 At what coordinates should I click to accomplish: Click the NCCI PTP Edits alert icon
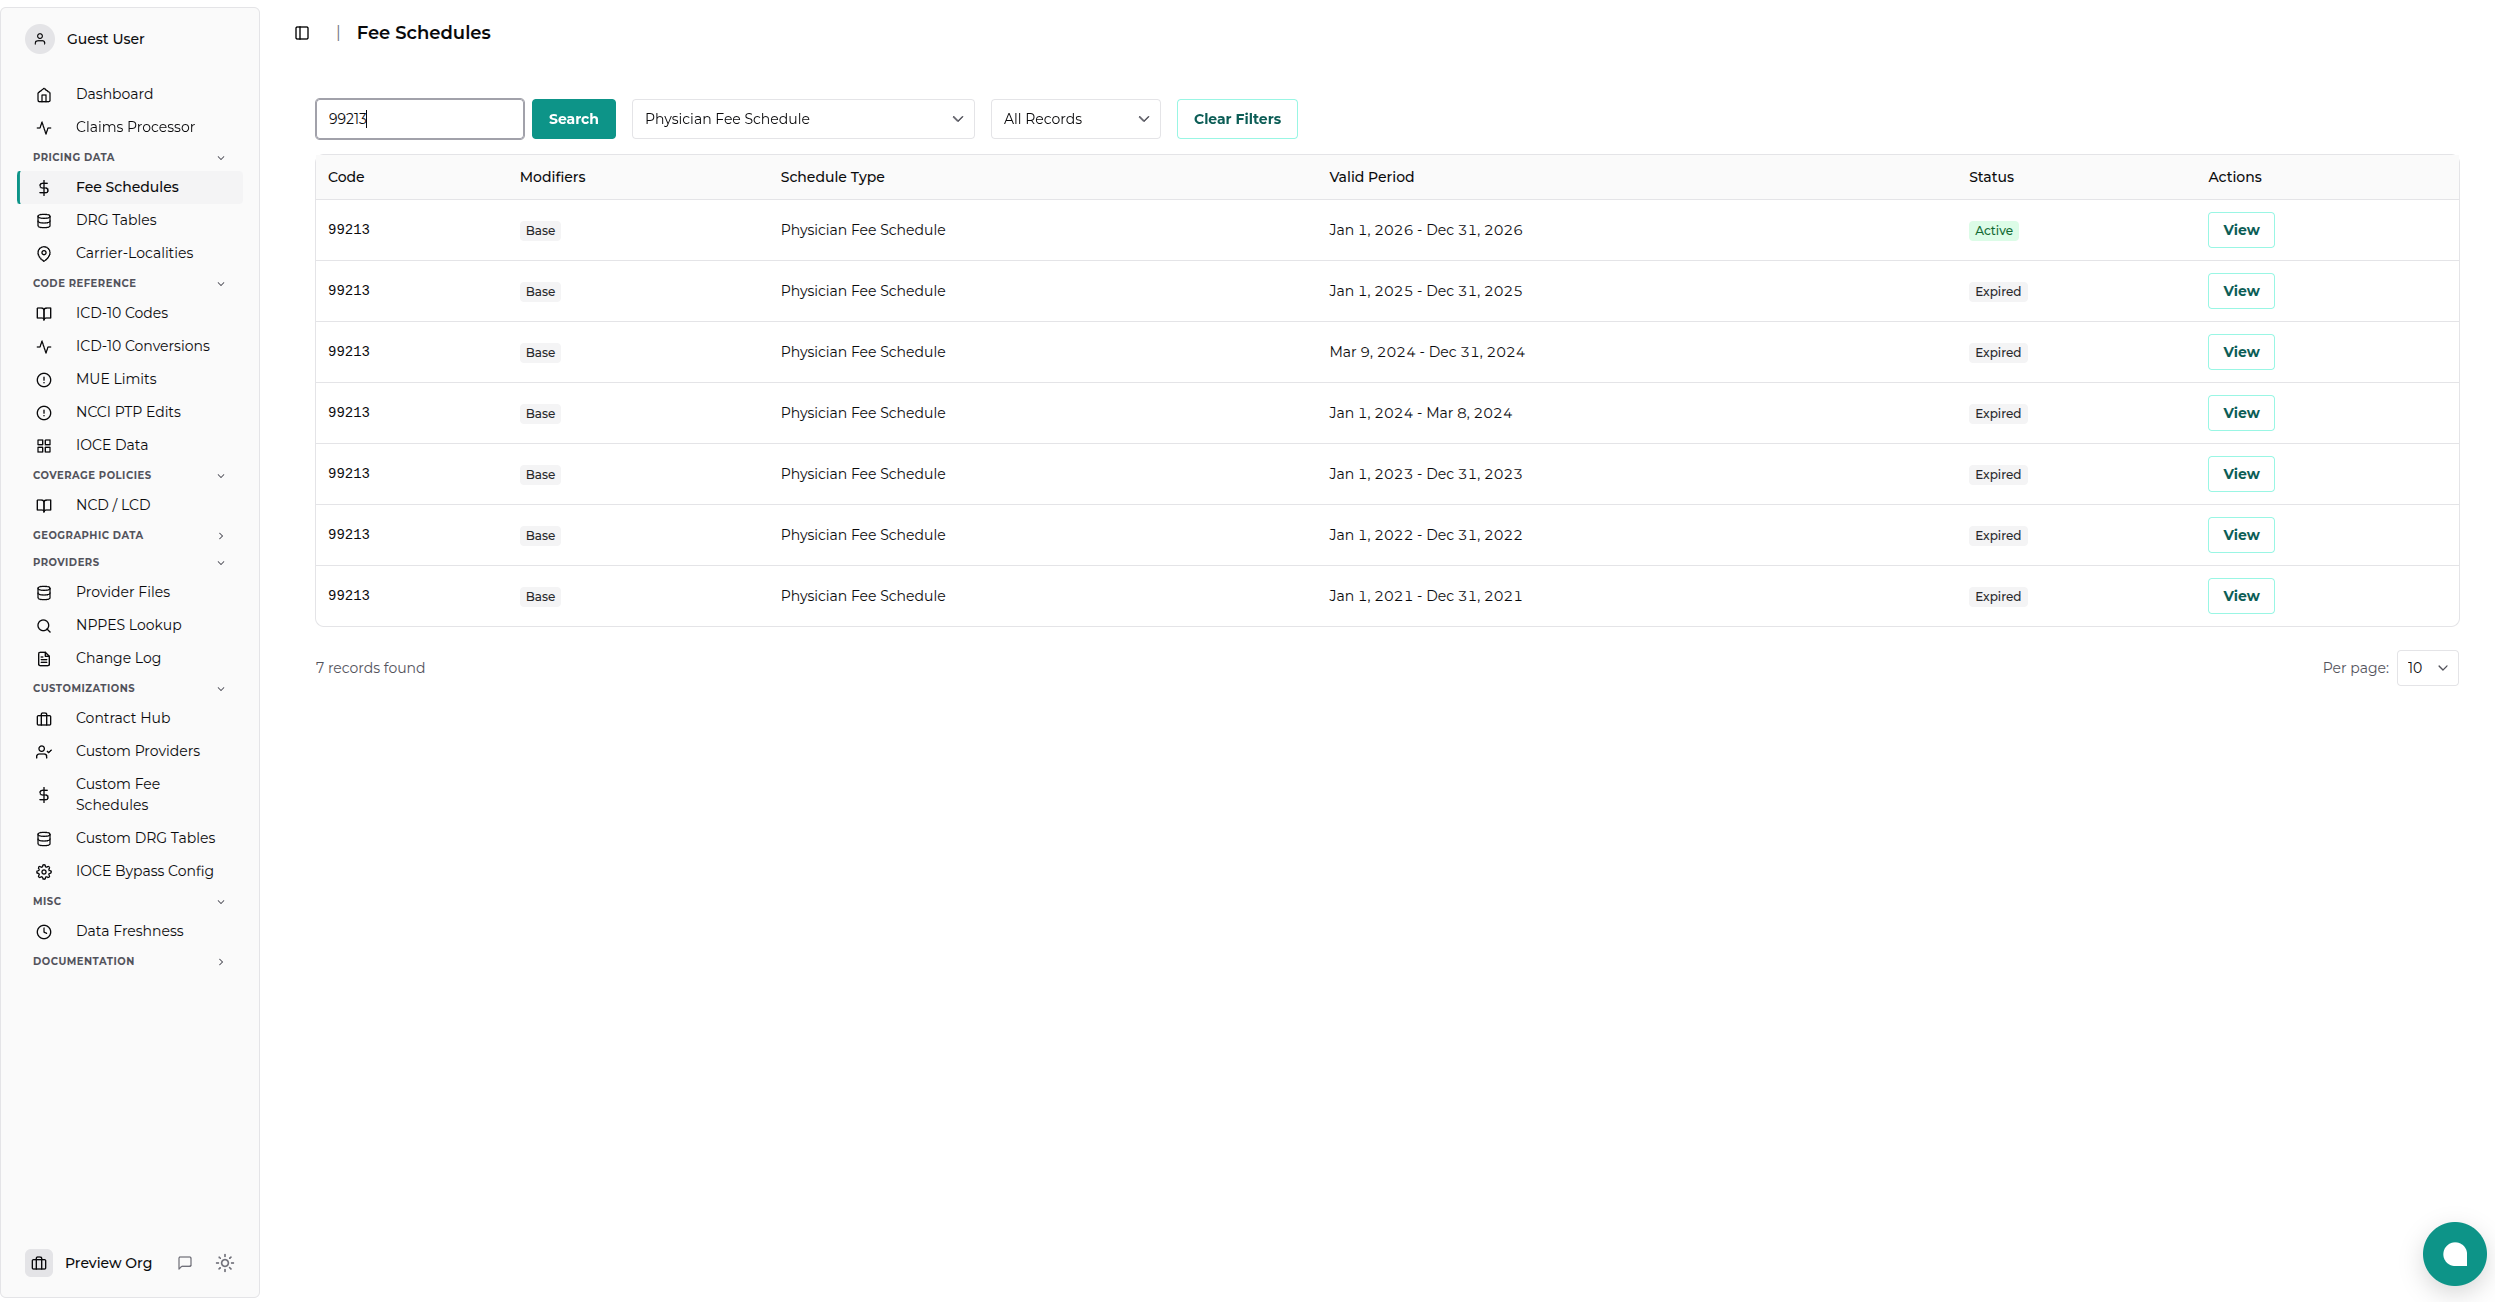(x=44, y=413)
